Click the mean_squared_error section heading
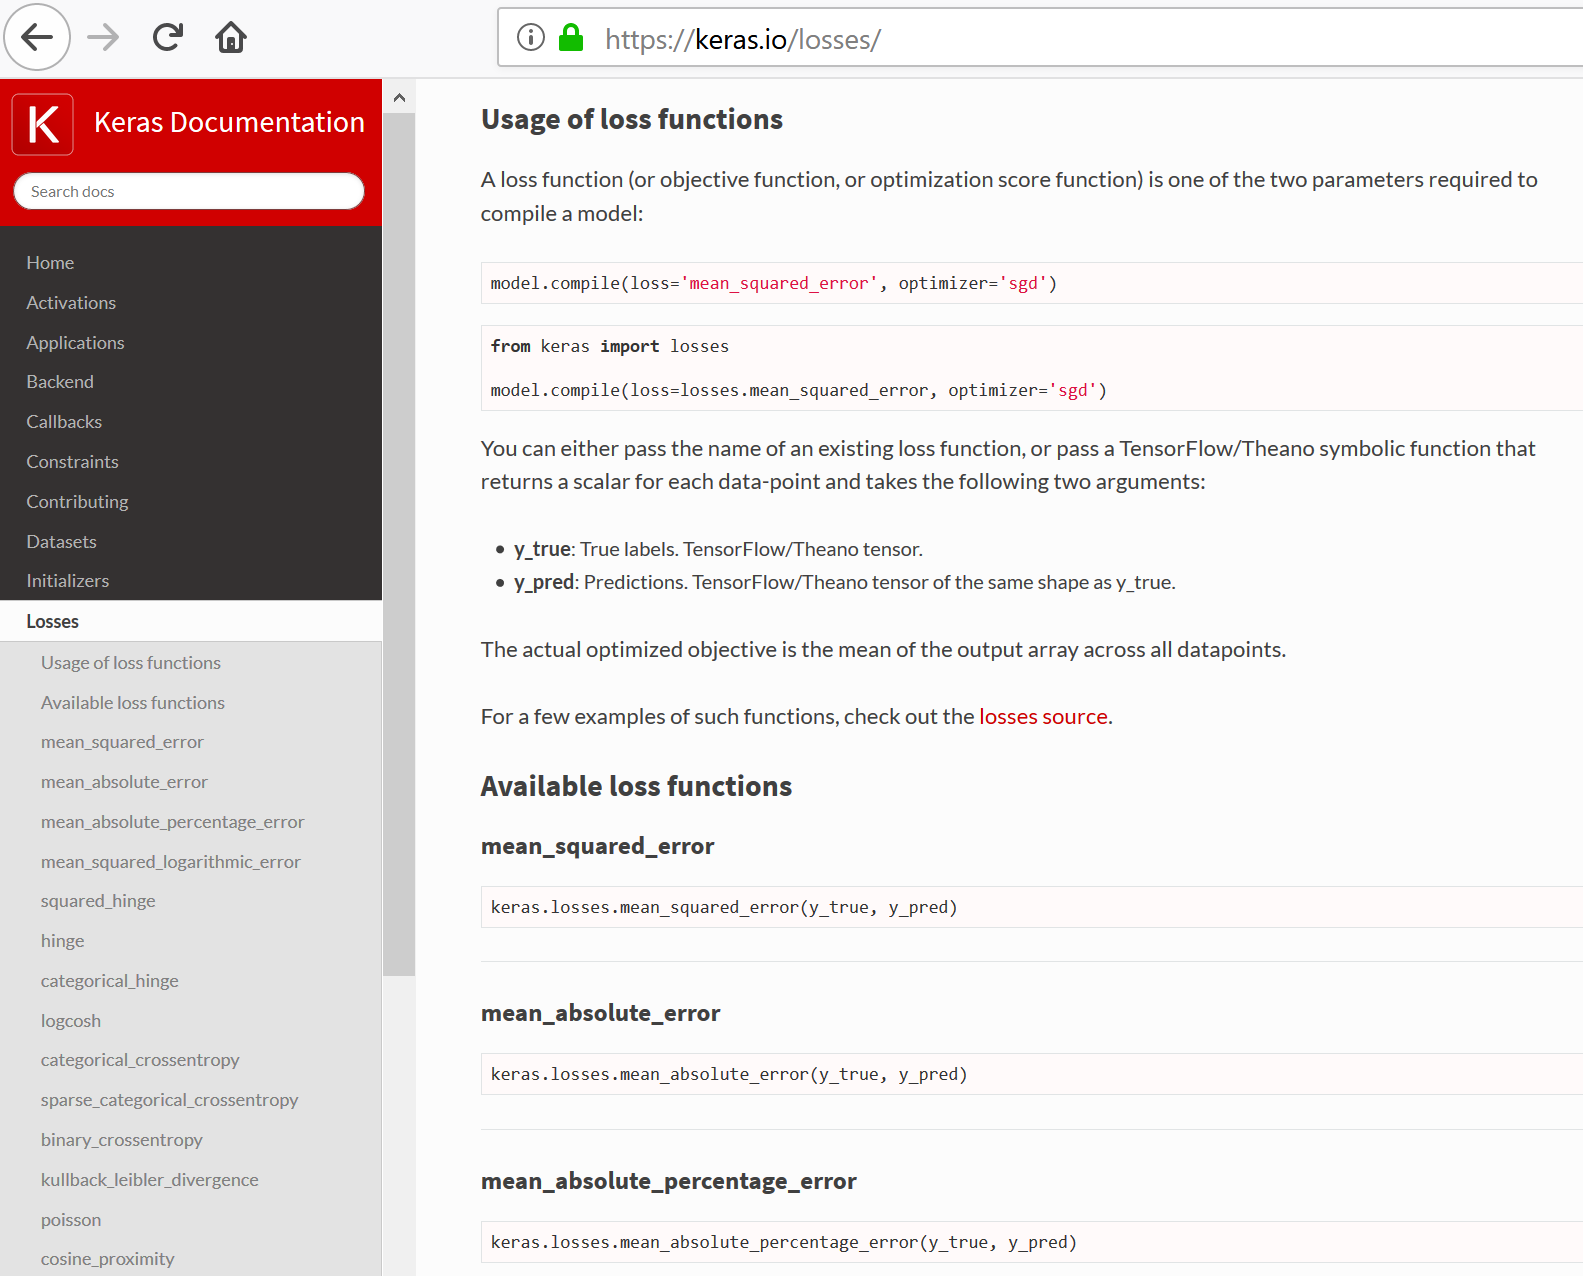1583x1276 pixels. pos(597,847)
